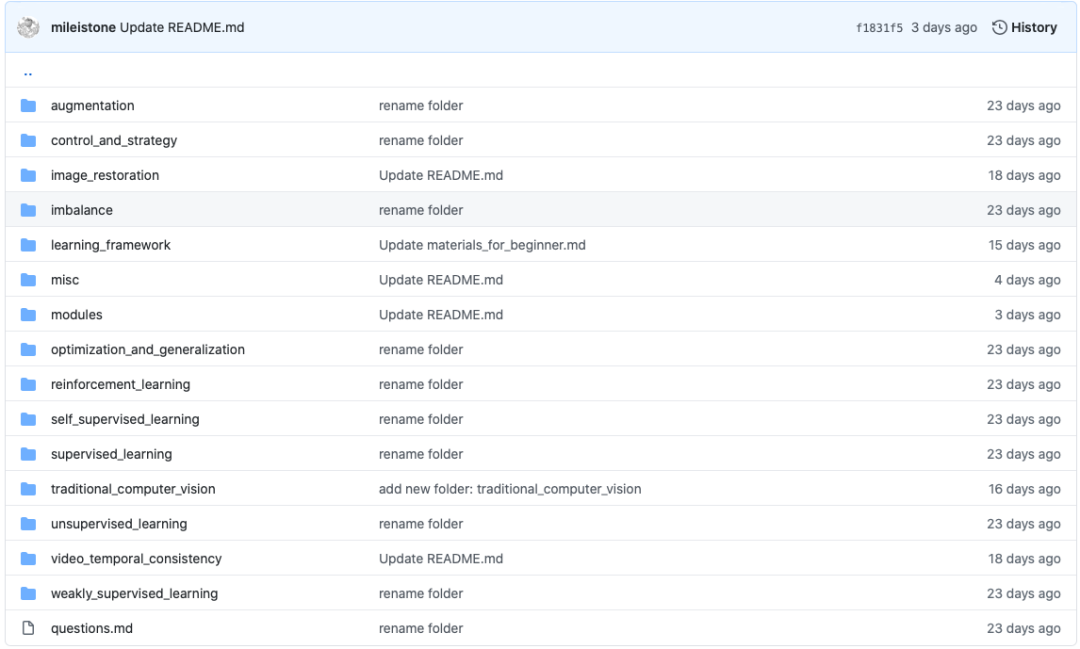Click the modules row's 3 days ago timestamp
This screenshot has height=649, width=1080.
click(1027, 315)
